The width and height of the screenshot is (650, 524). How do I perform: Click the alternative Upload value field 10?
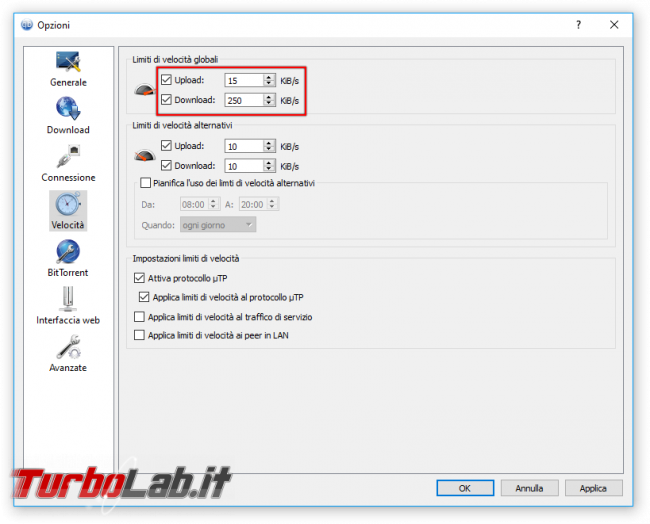point(244,146)
